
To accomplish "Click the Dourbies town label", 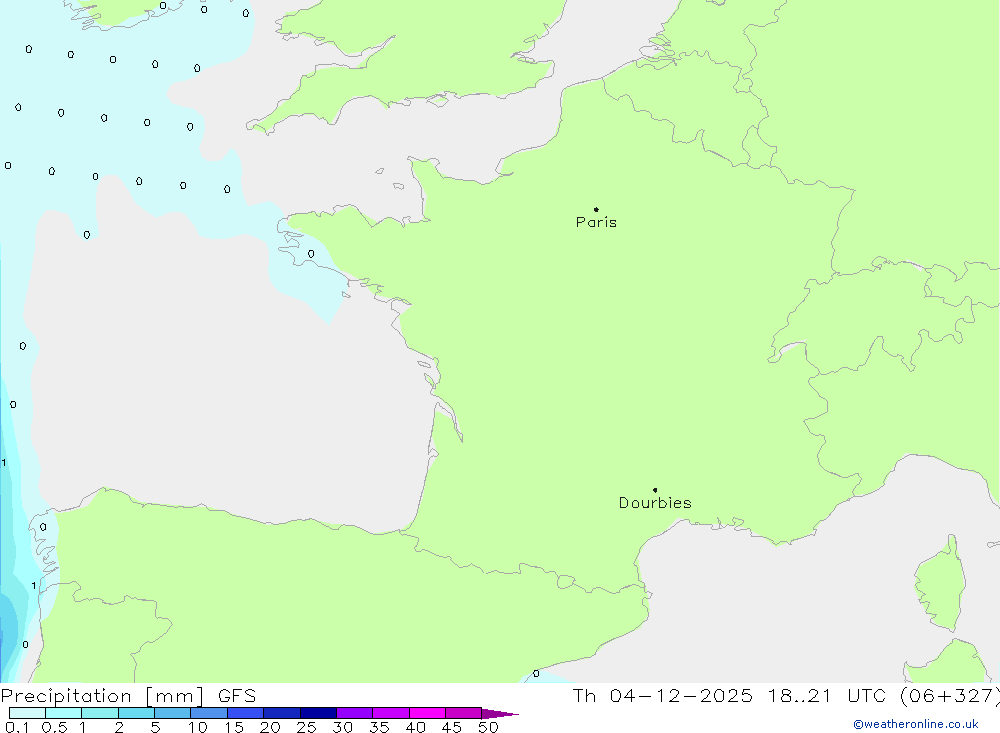I will pos(655,503).
